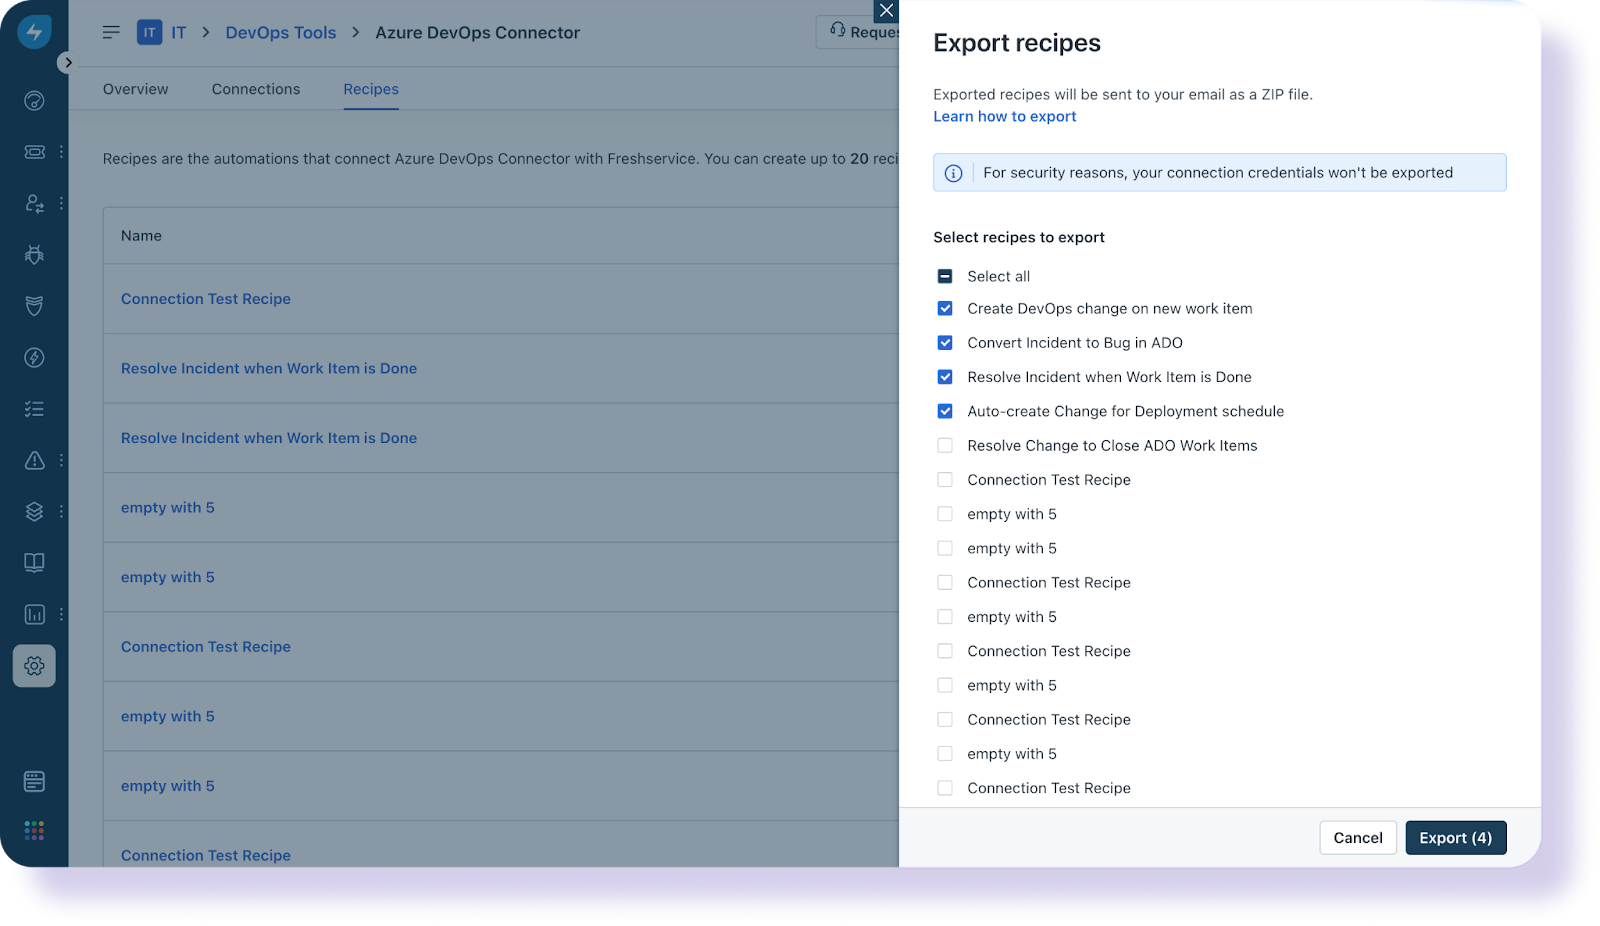
Task: Open the Changes shield icon in sidebar
Action: click(34, 306)
